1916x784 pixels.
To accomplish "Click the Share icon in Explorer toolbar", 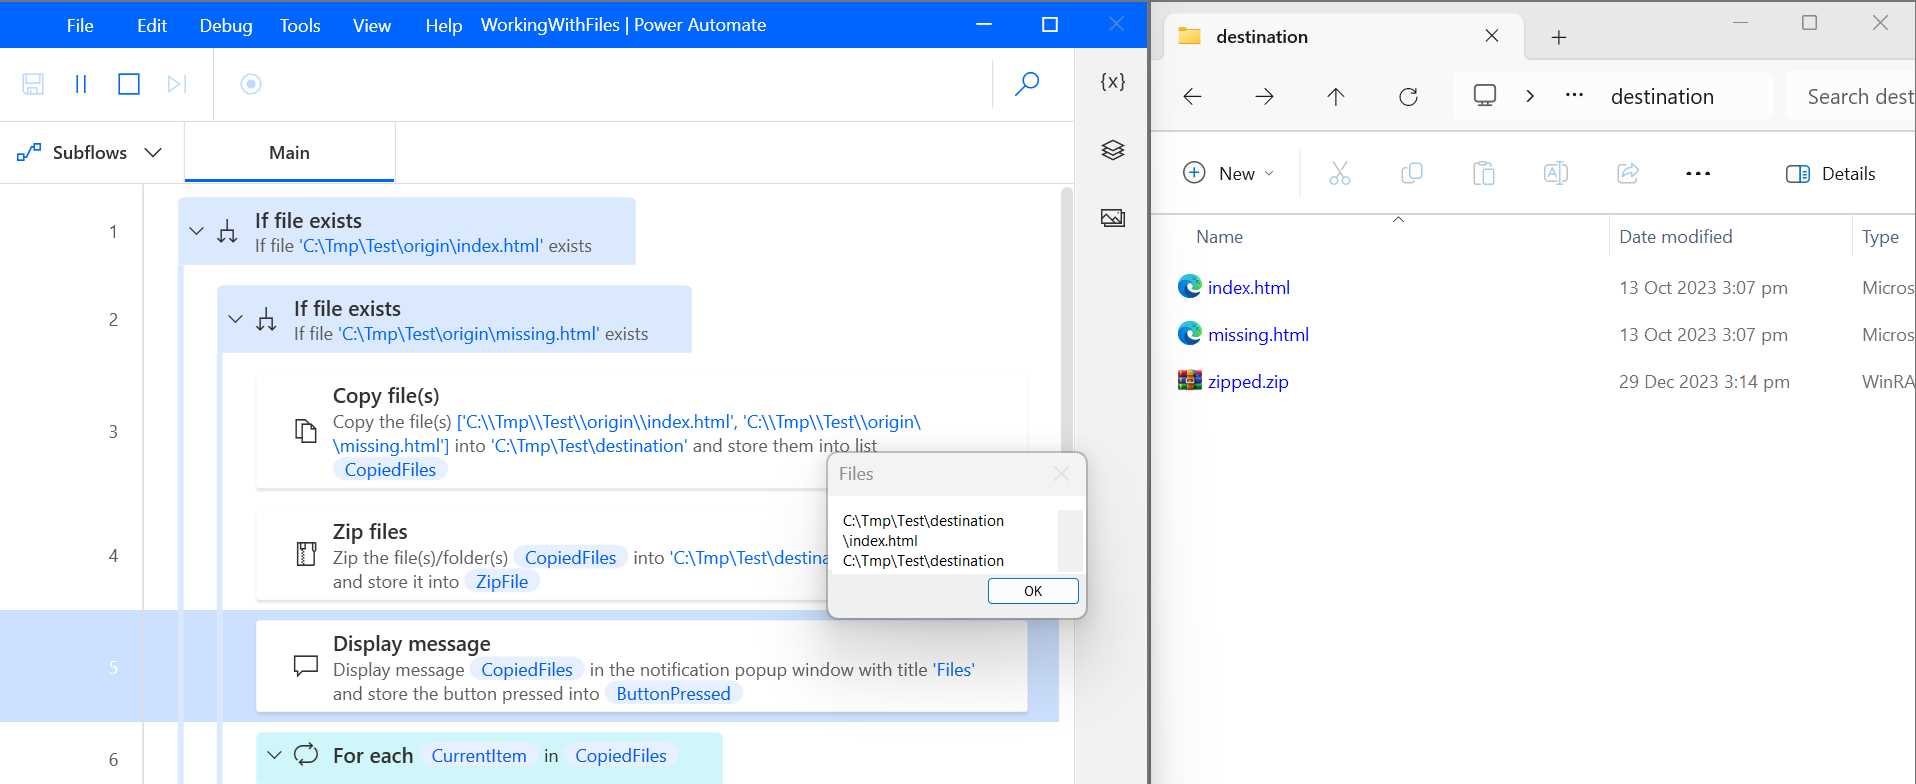I will pyautogui.click(x=1628, y=173).
